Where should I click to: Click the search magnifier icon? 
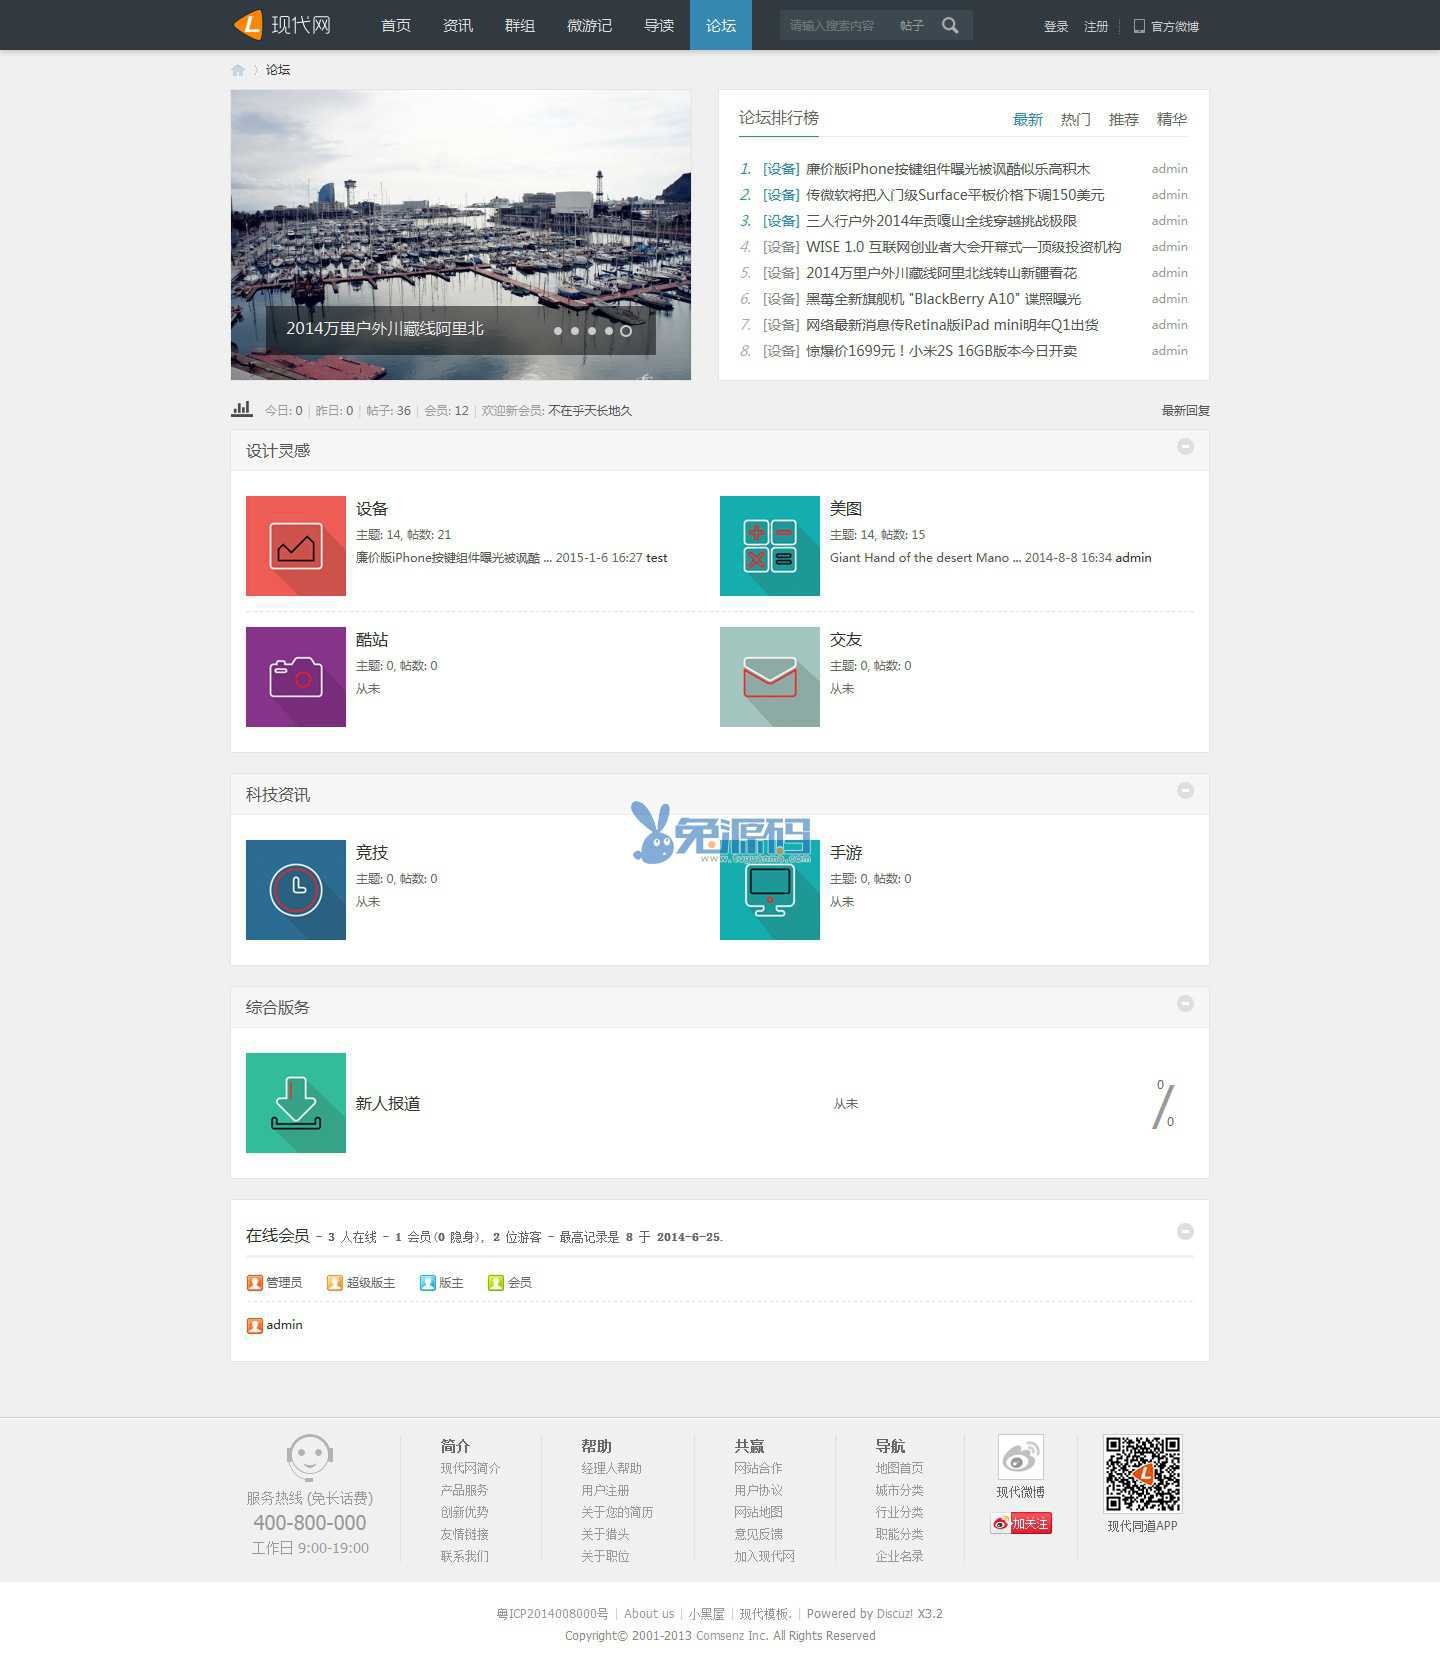coord(950,25)
